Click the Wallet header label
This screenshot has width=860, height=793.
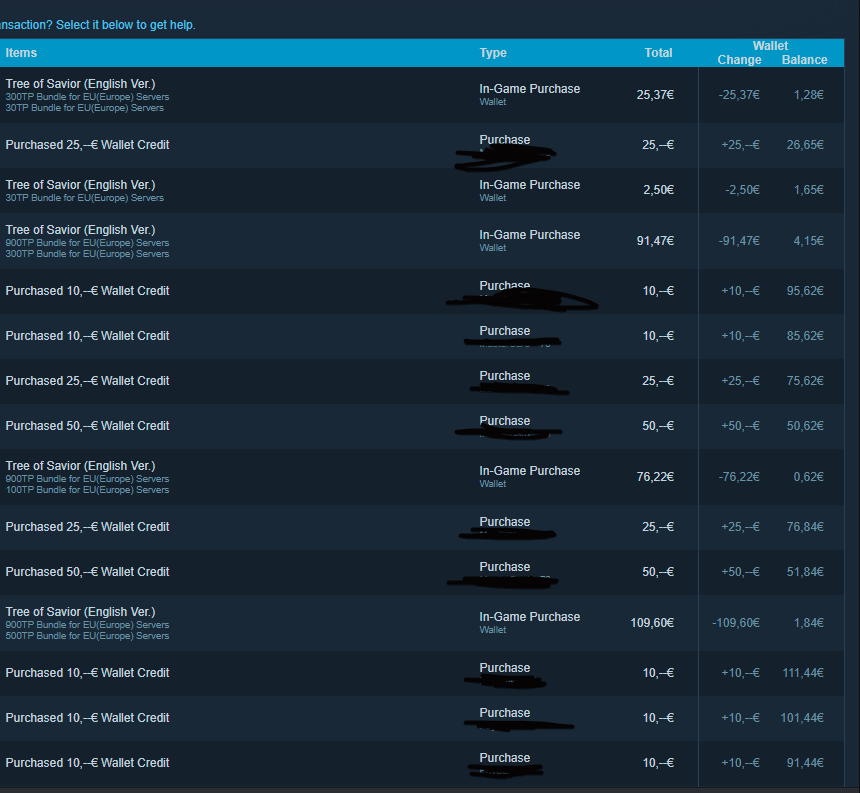pyautogui.click(x=770, y=46)
